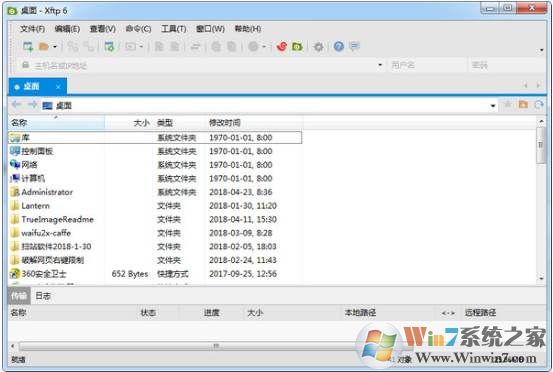Viewport: 553px width, 372px height.
Task: Select the 360安全卫士 shortcut
Action: [x=155, y=274]
